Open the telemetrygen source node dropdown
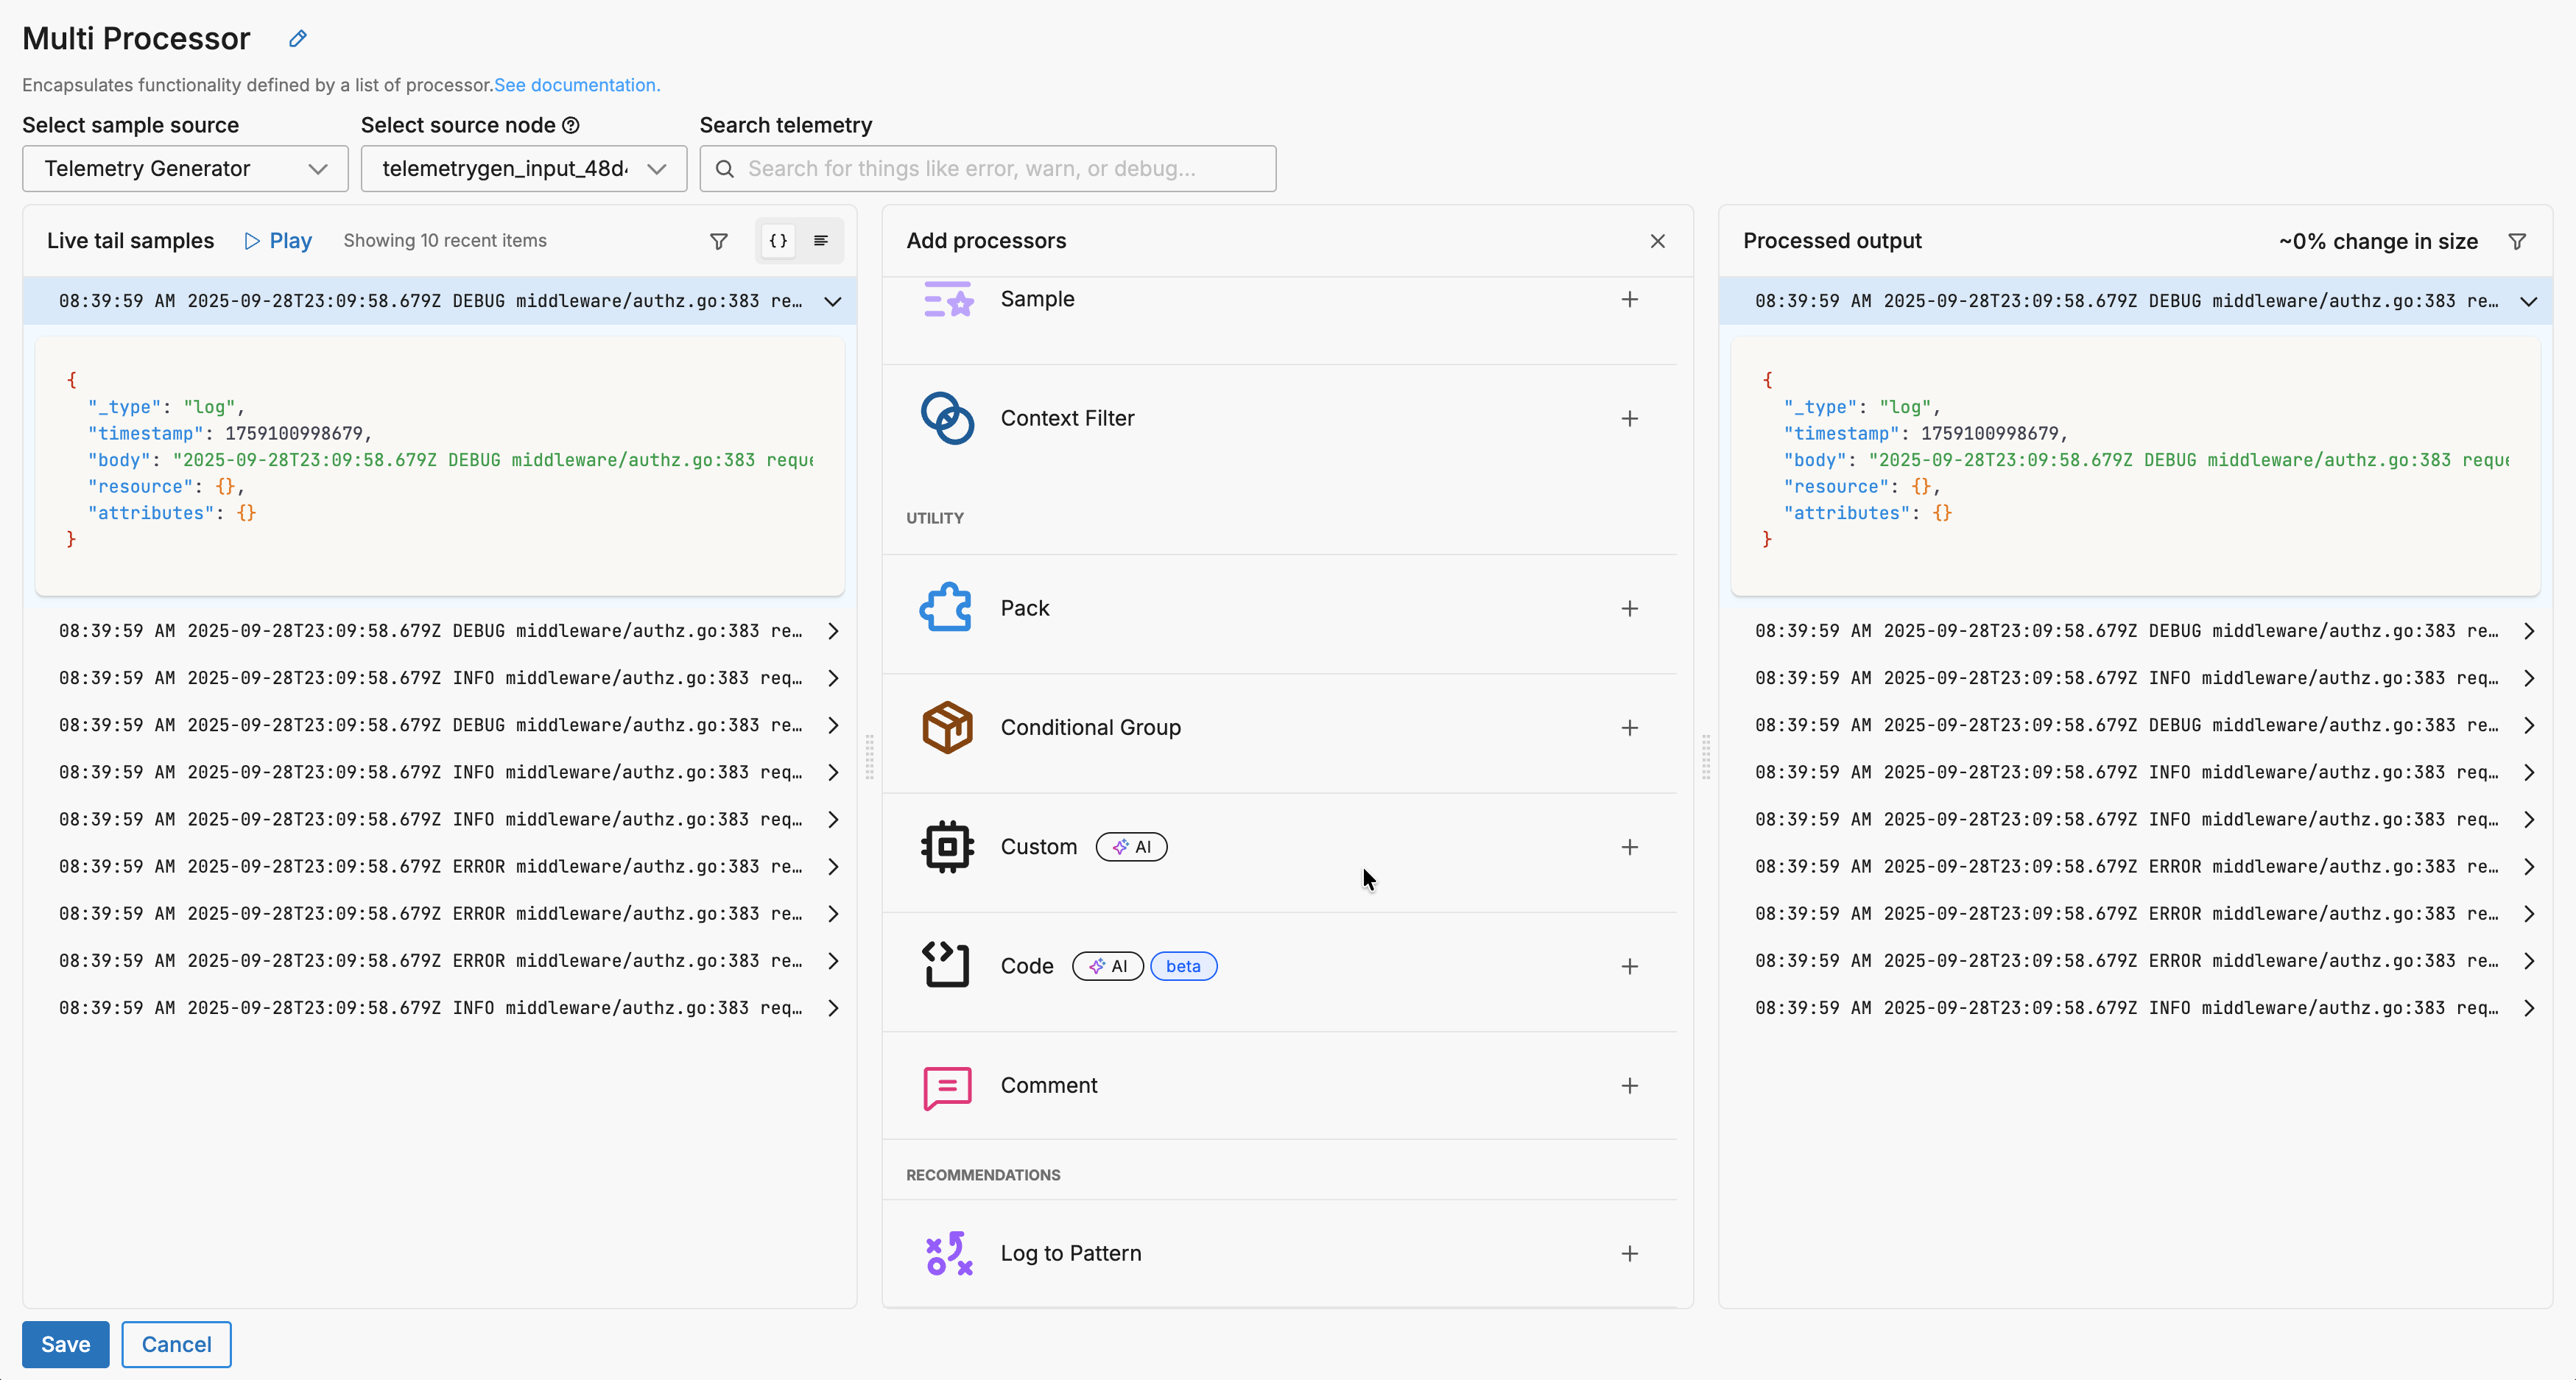This screenshot has height=1380, width=2576. pos(523,169)
